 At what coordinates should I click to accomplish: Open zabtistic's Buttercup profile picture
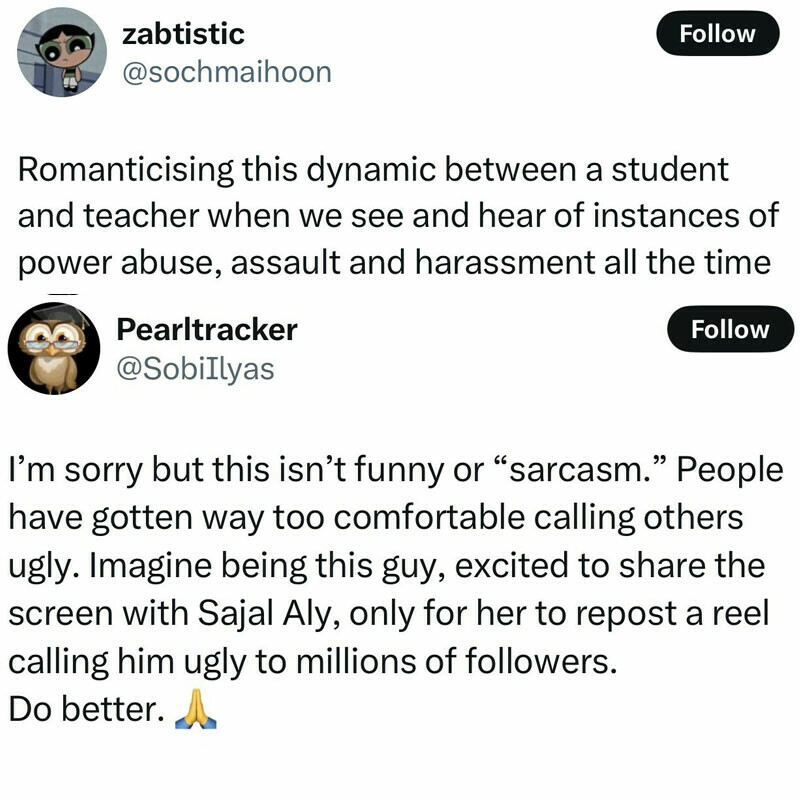coord(63,53)
